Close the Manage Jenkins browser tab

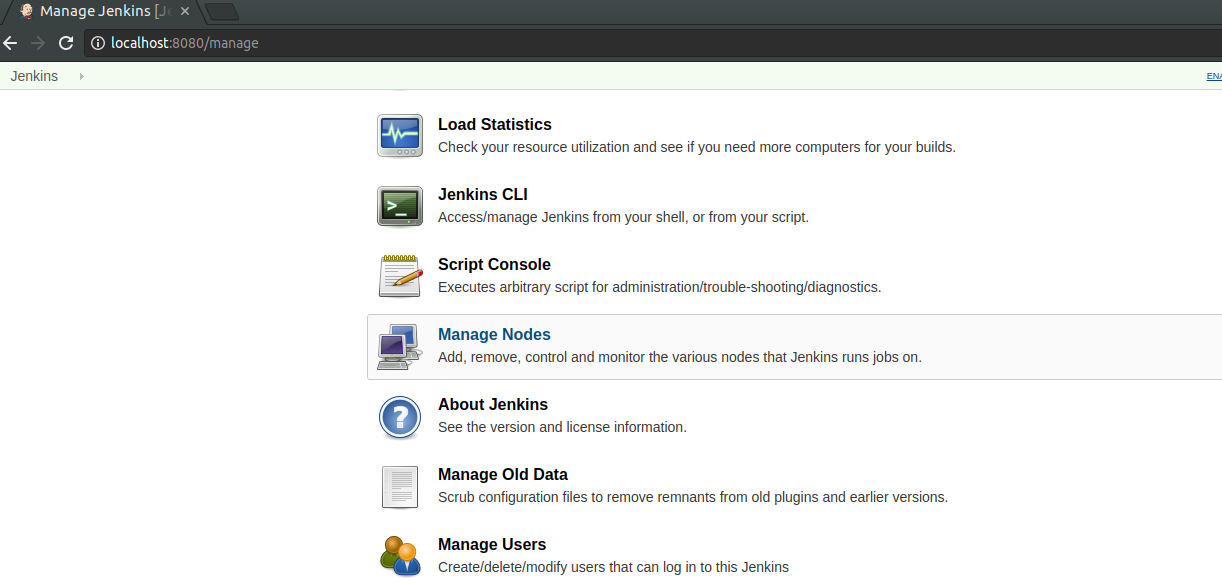184,11
